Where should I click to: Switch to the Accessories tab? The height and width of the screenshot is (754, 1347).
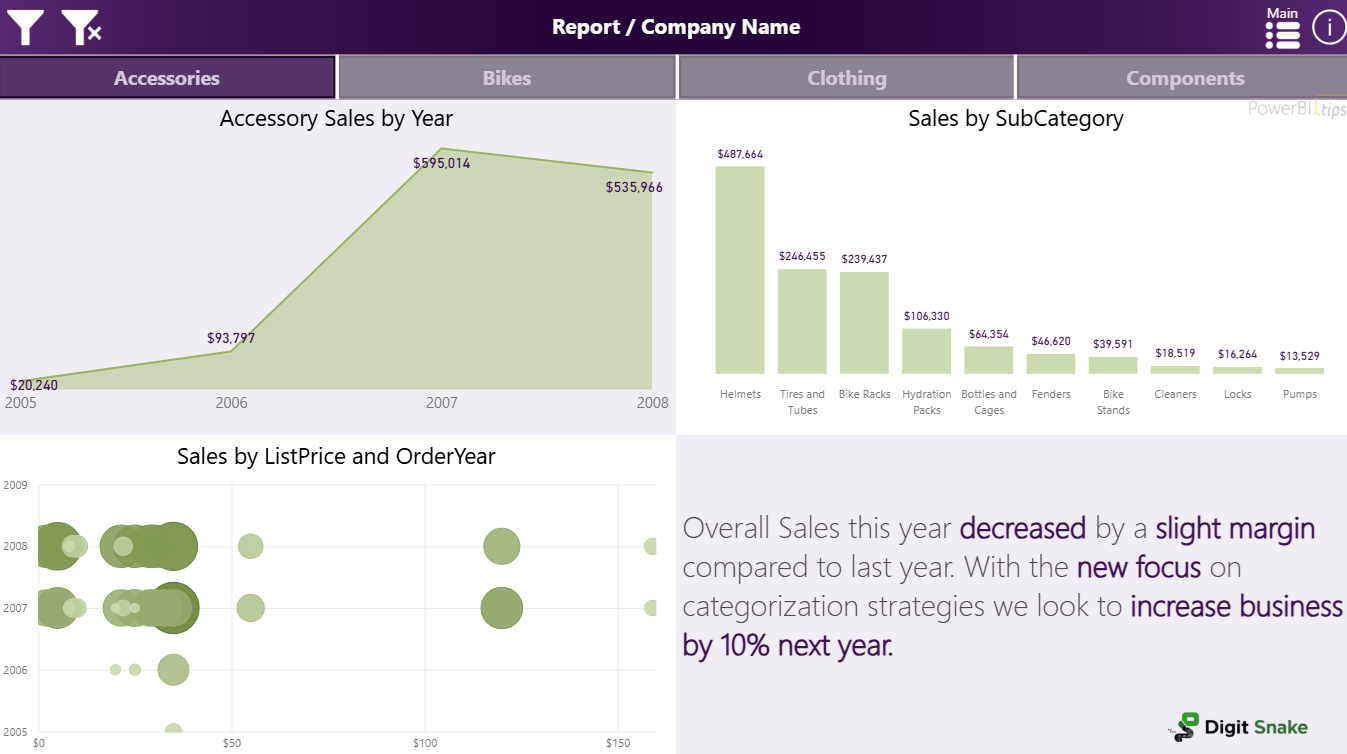tap(167, 78)
